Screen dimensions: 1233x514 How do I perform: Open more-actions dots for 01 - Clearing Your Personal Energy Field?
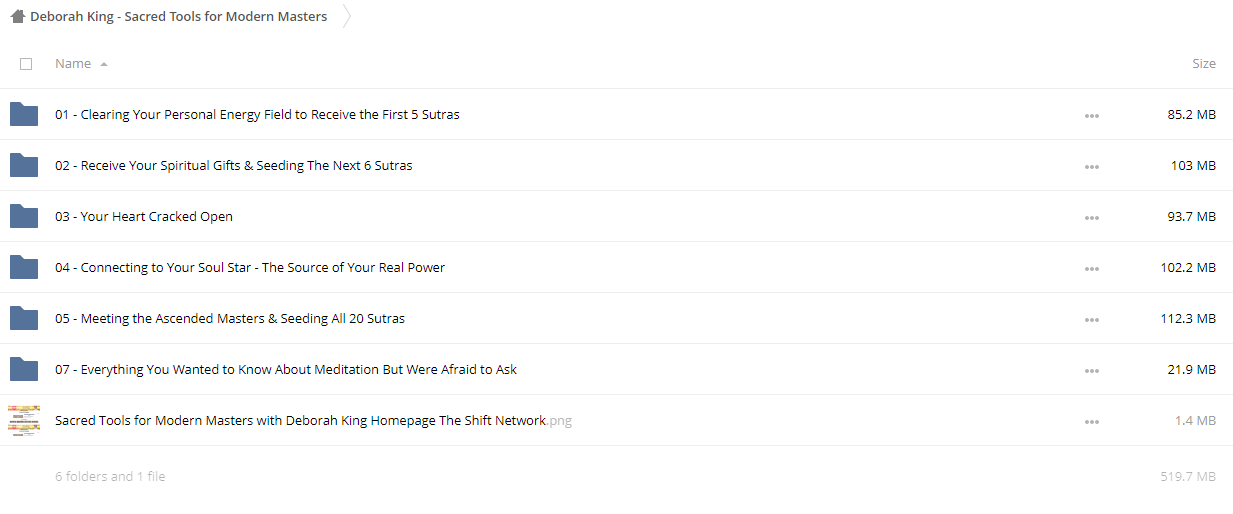pyautogui.click(x=1091, y=115)
